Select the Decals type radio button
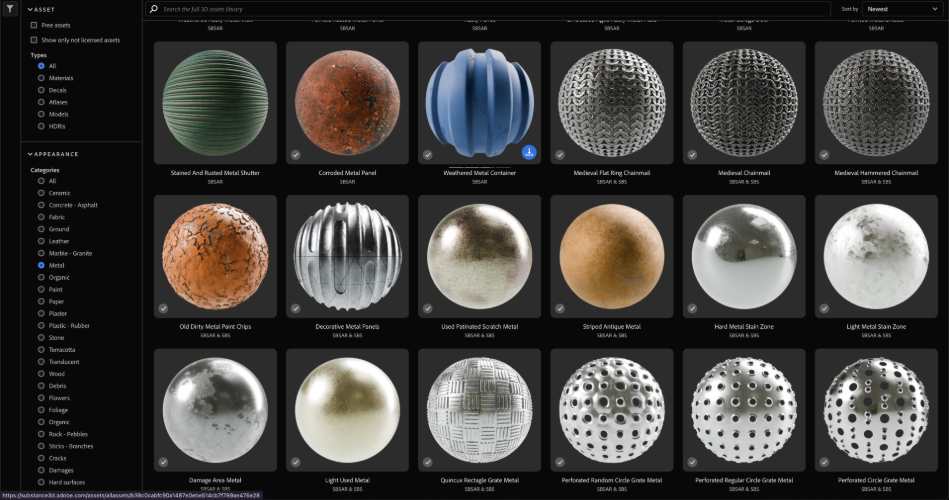Screen dimensions: 949x500 [x=41, y=90]
